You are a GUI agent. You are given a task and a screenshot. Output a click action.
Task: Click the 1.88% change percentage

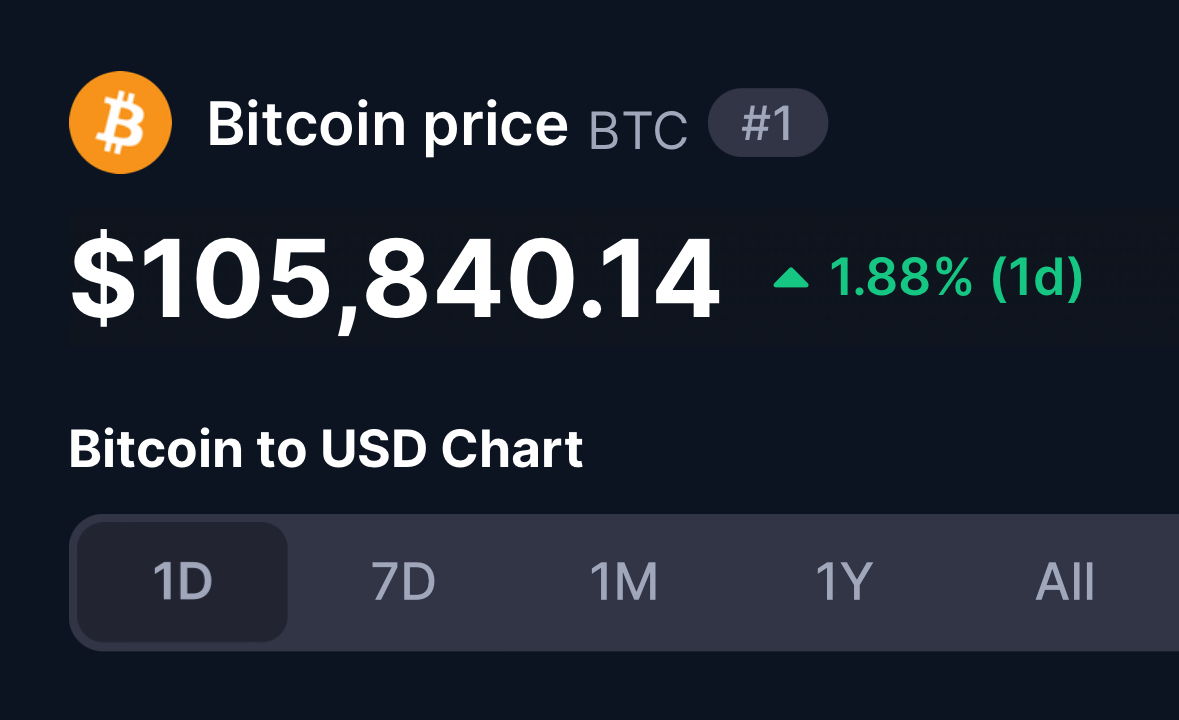(x=901, y=277)
